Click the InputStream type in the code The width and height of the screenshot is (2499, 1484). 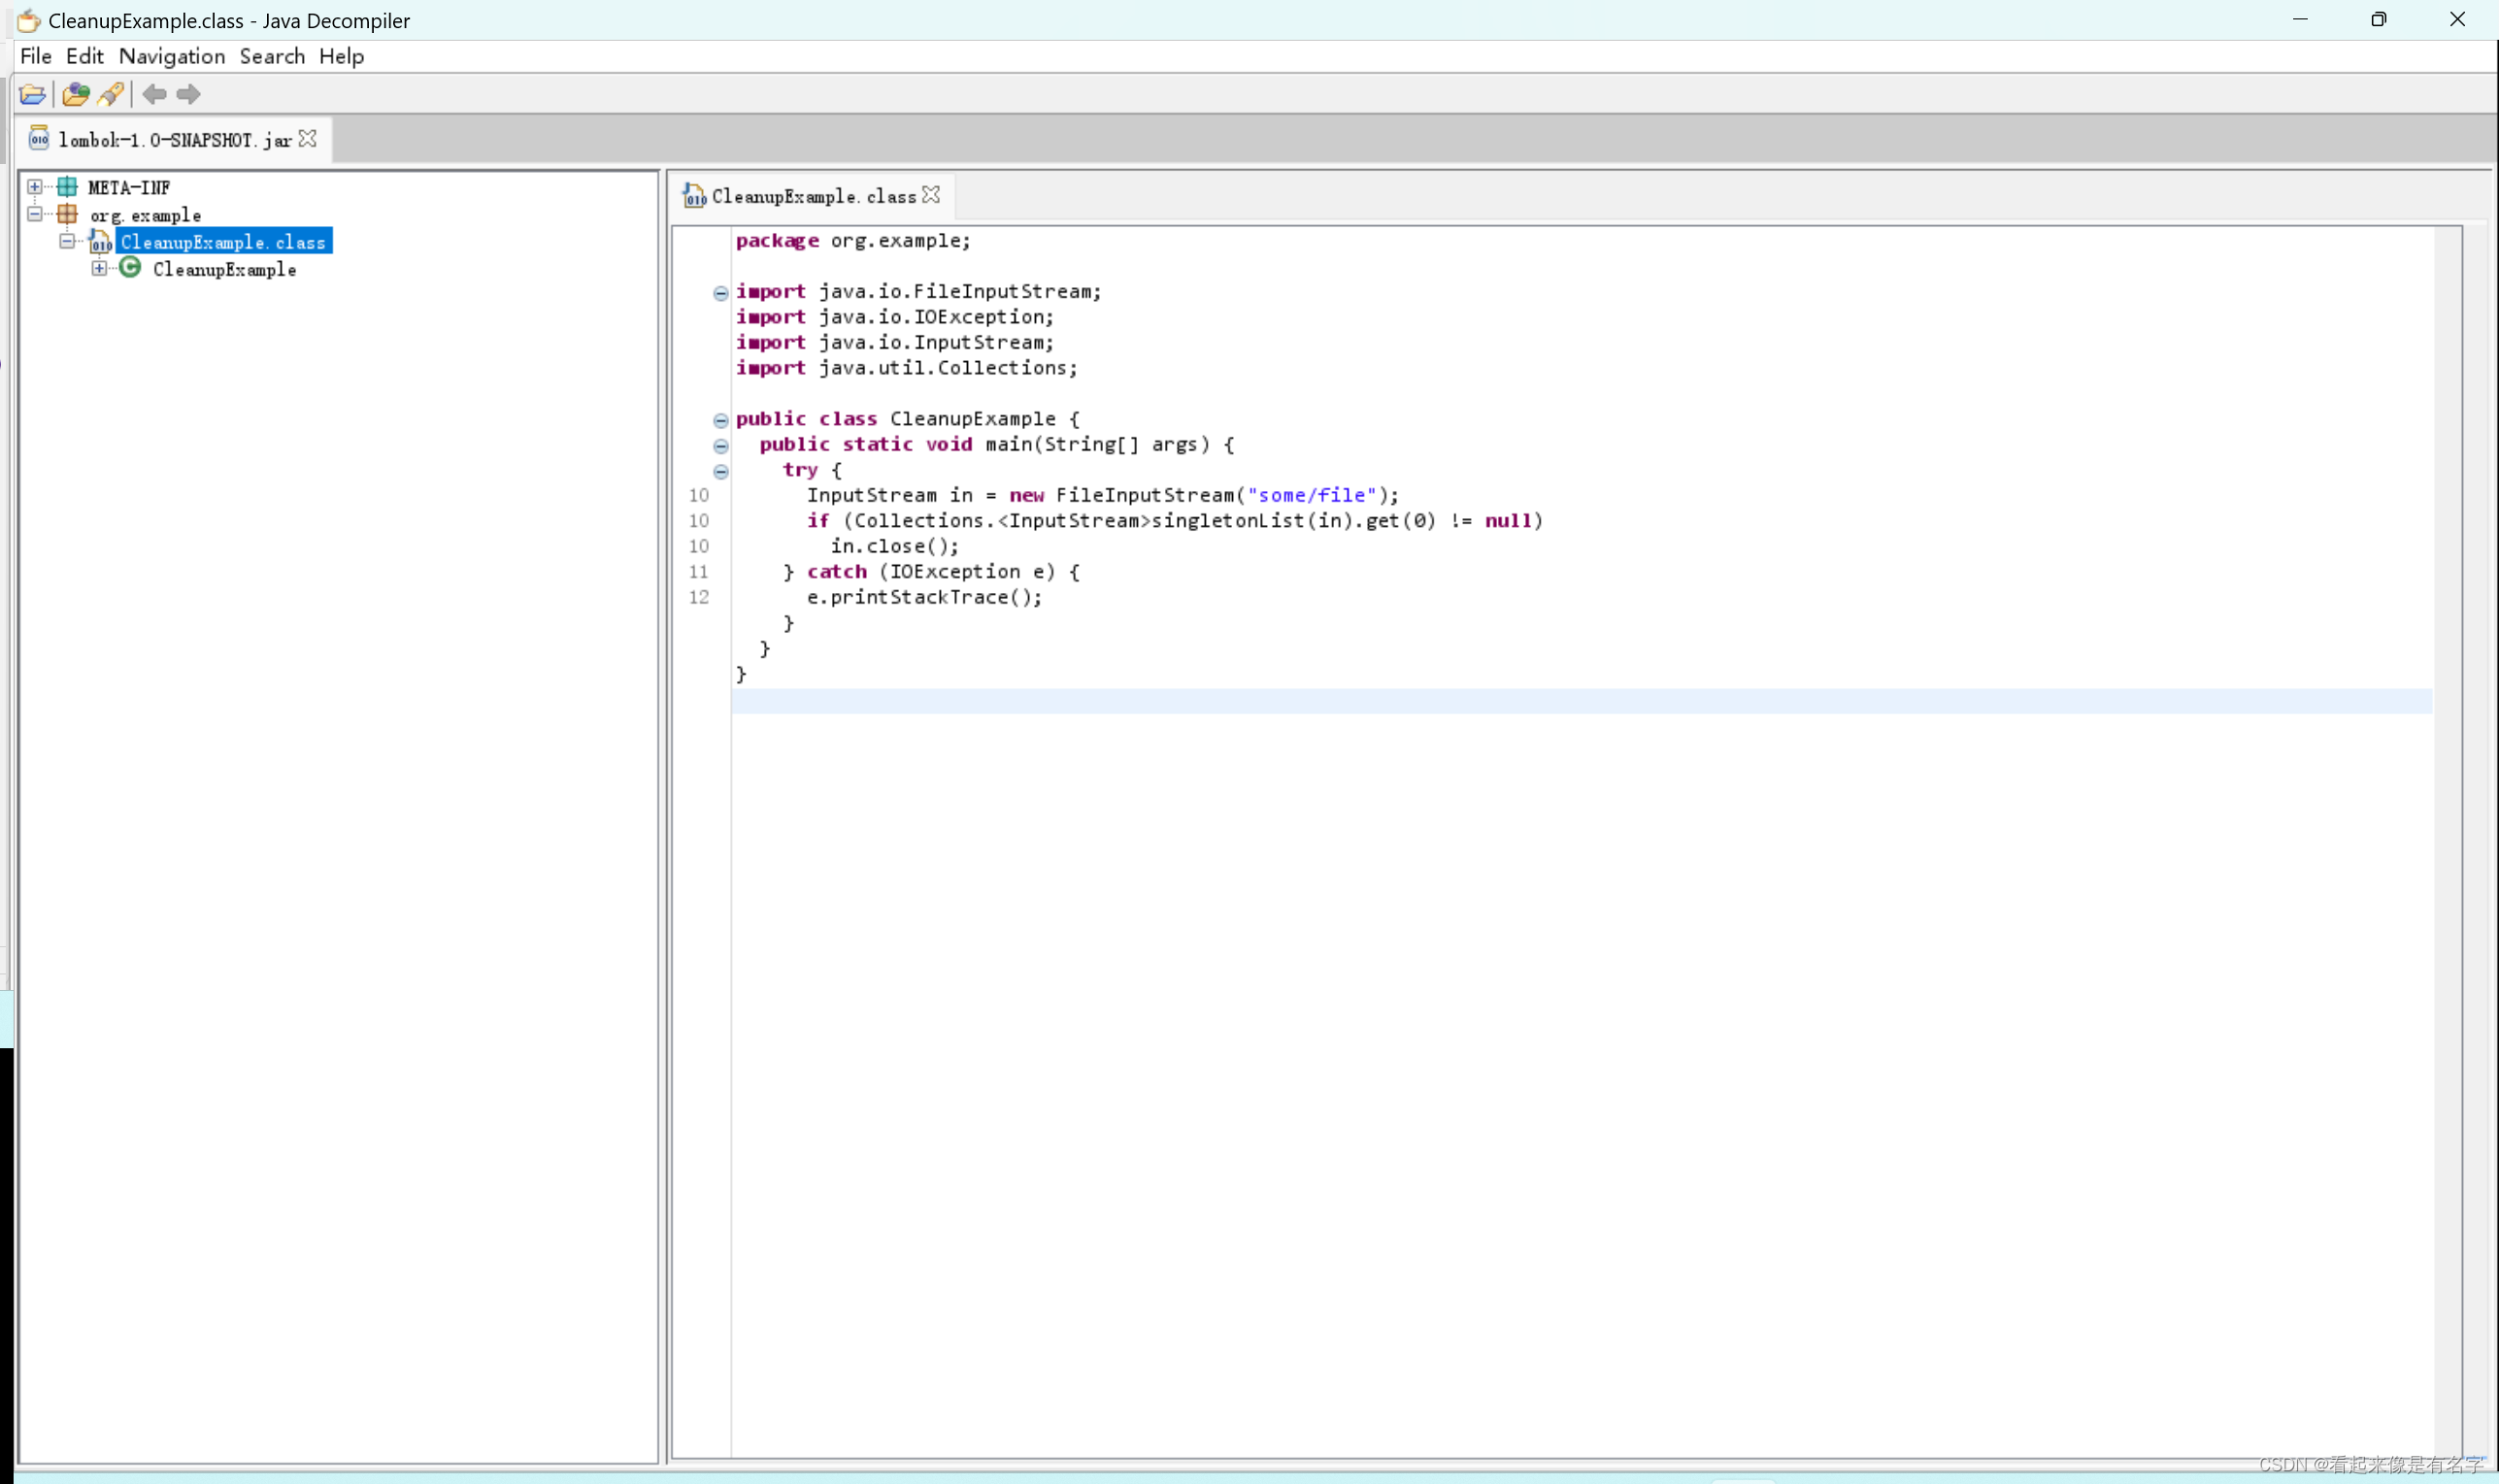[x=871, y=495]
